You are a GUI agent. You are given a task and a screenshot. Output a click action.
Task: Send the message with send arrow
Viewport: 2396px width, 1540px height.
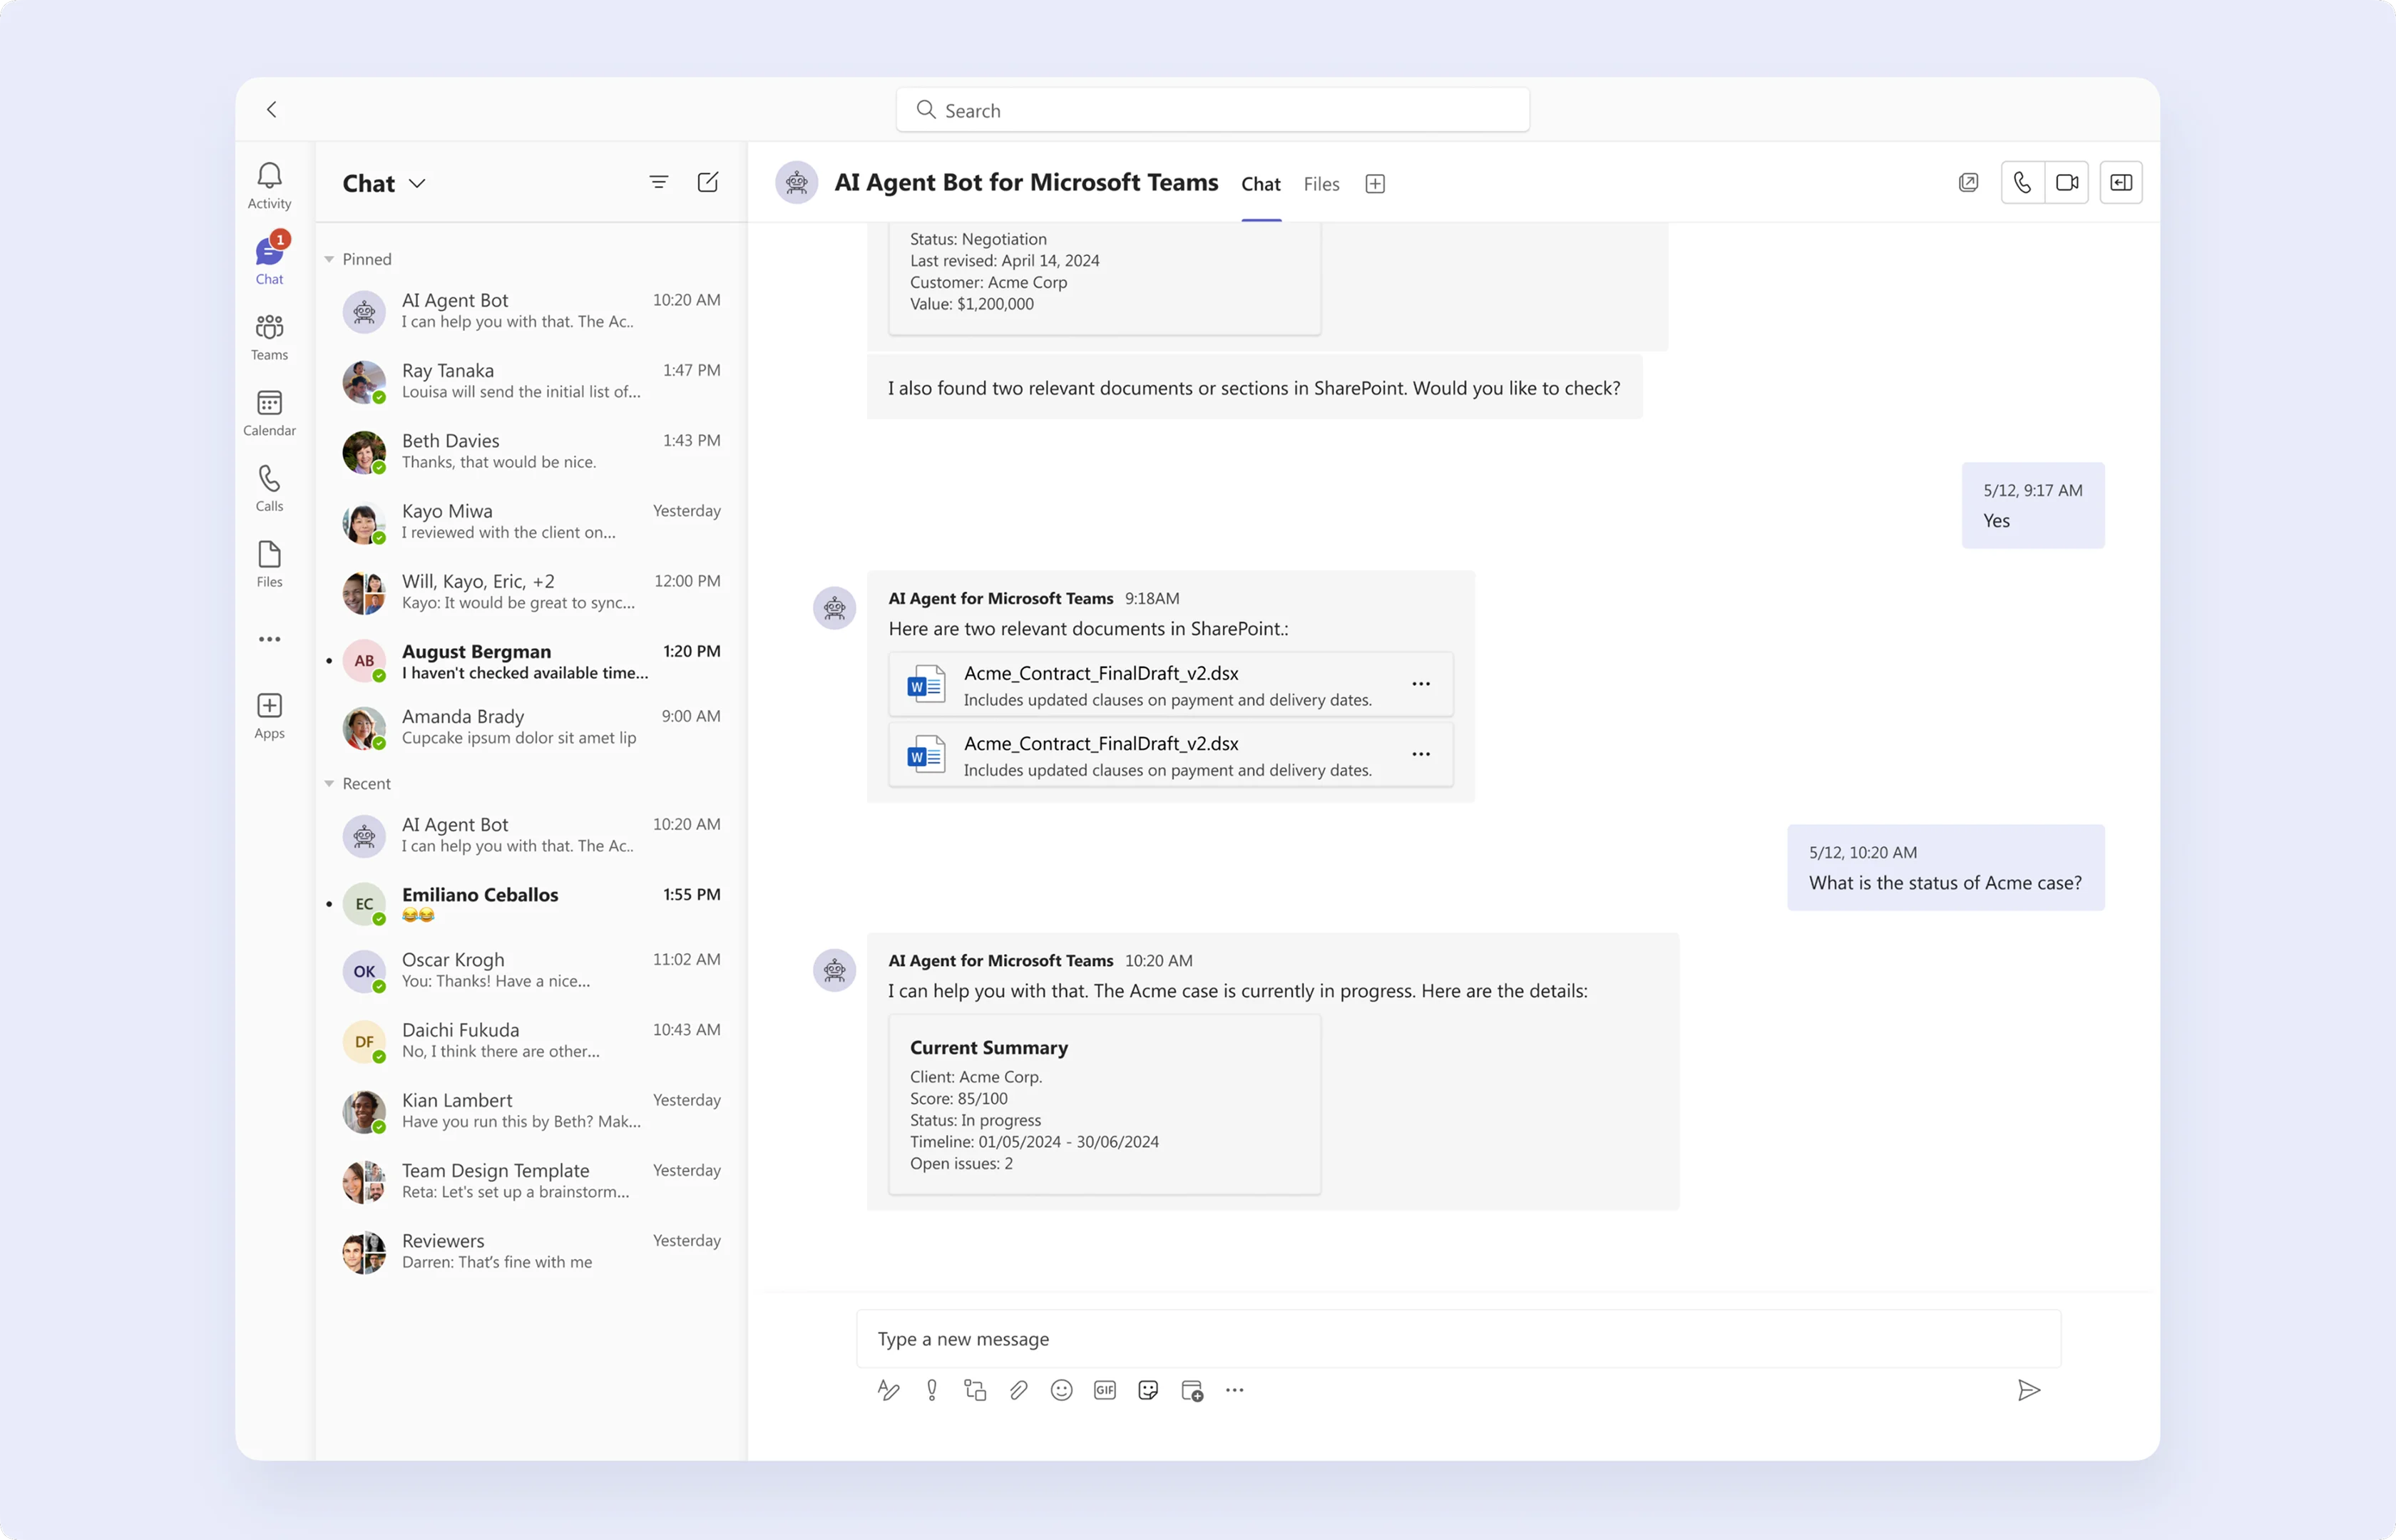pyautogui.click(x=2028, y=1390)
